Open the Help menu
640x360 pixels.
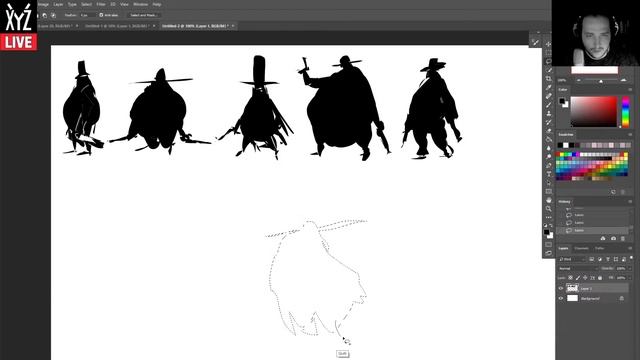(x=157, y=4)
